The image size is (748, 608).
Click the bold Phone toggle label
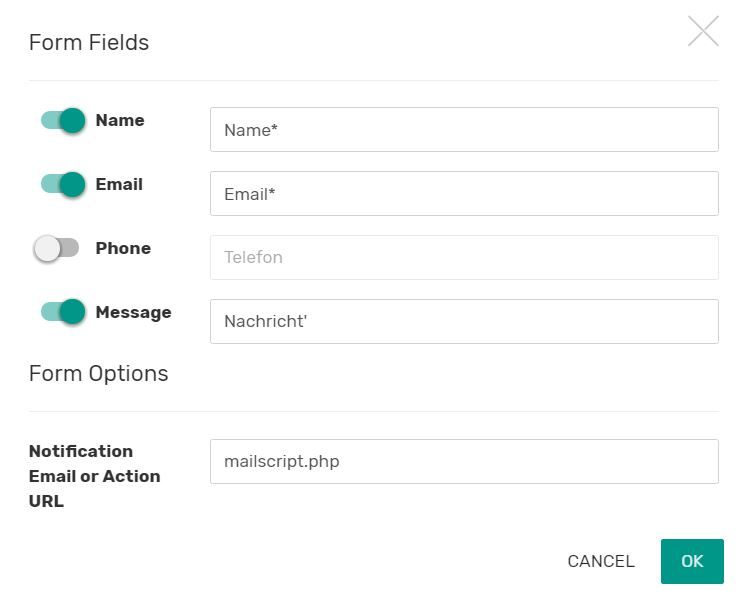click(x=123, y=248)
